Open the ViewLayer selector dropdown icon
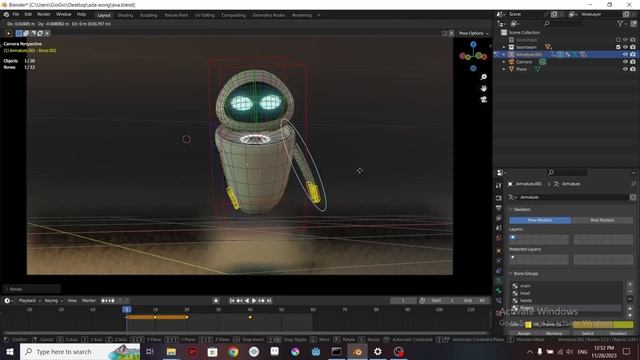640x360 pixels. click(573, 14)
